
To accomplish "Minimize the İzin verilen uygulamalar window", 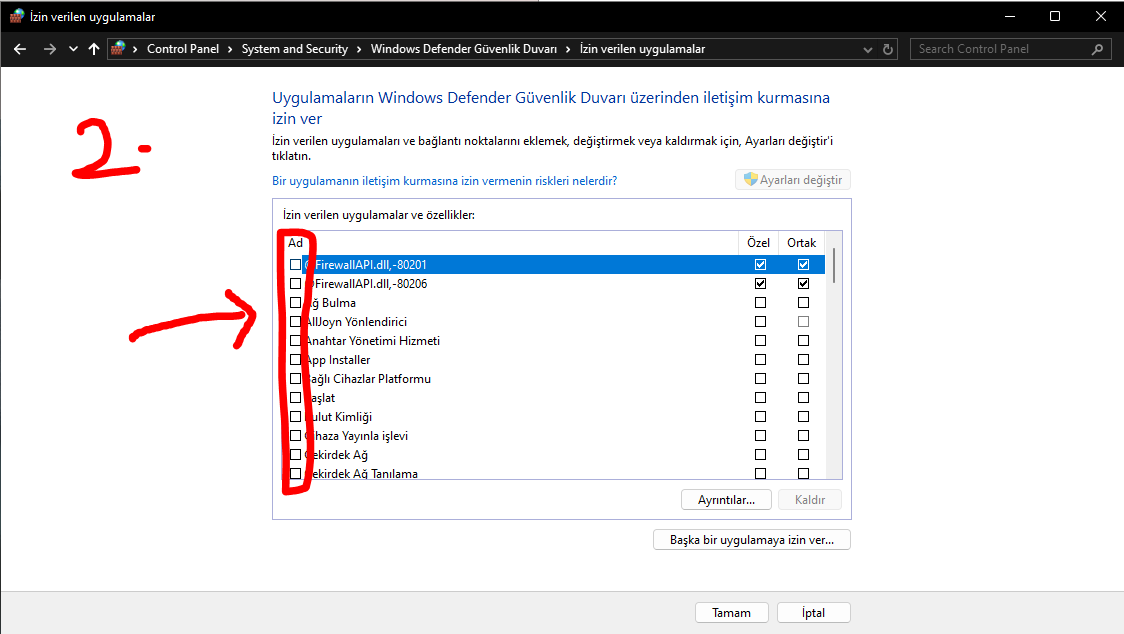I will pyautogui.click(x=1009, y=16).
